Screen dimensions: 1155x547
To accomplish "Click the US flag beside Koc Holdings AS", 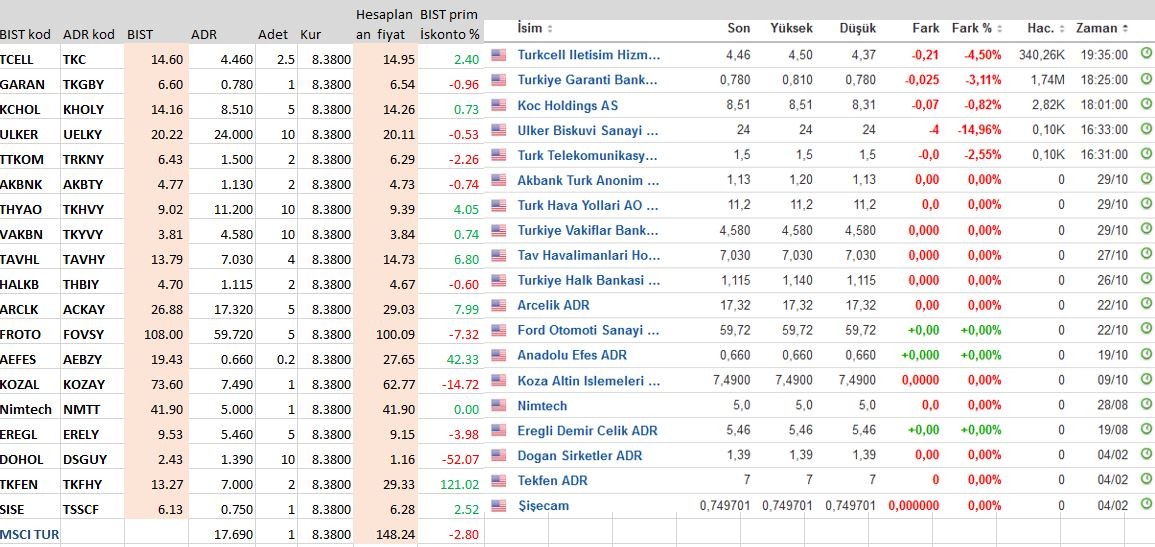I will click(x=499, y=105).
